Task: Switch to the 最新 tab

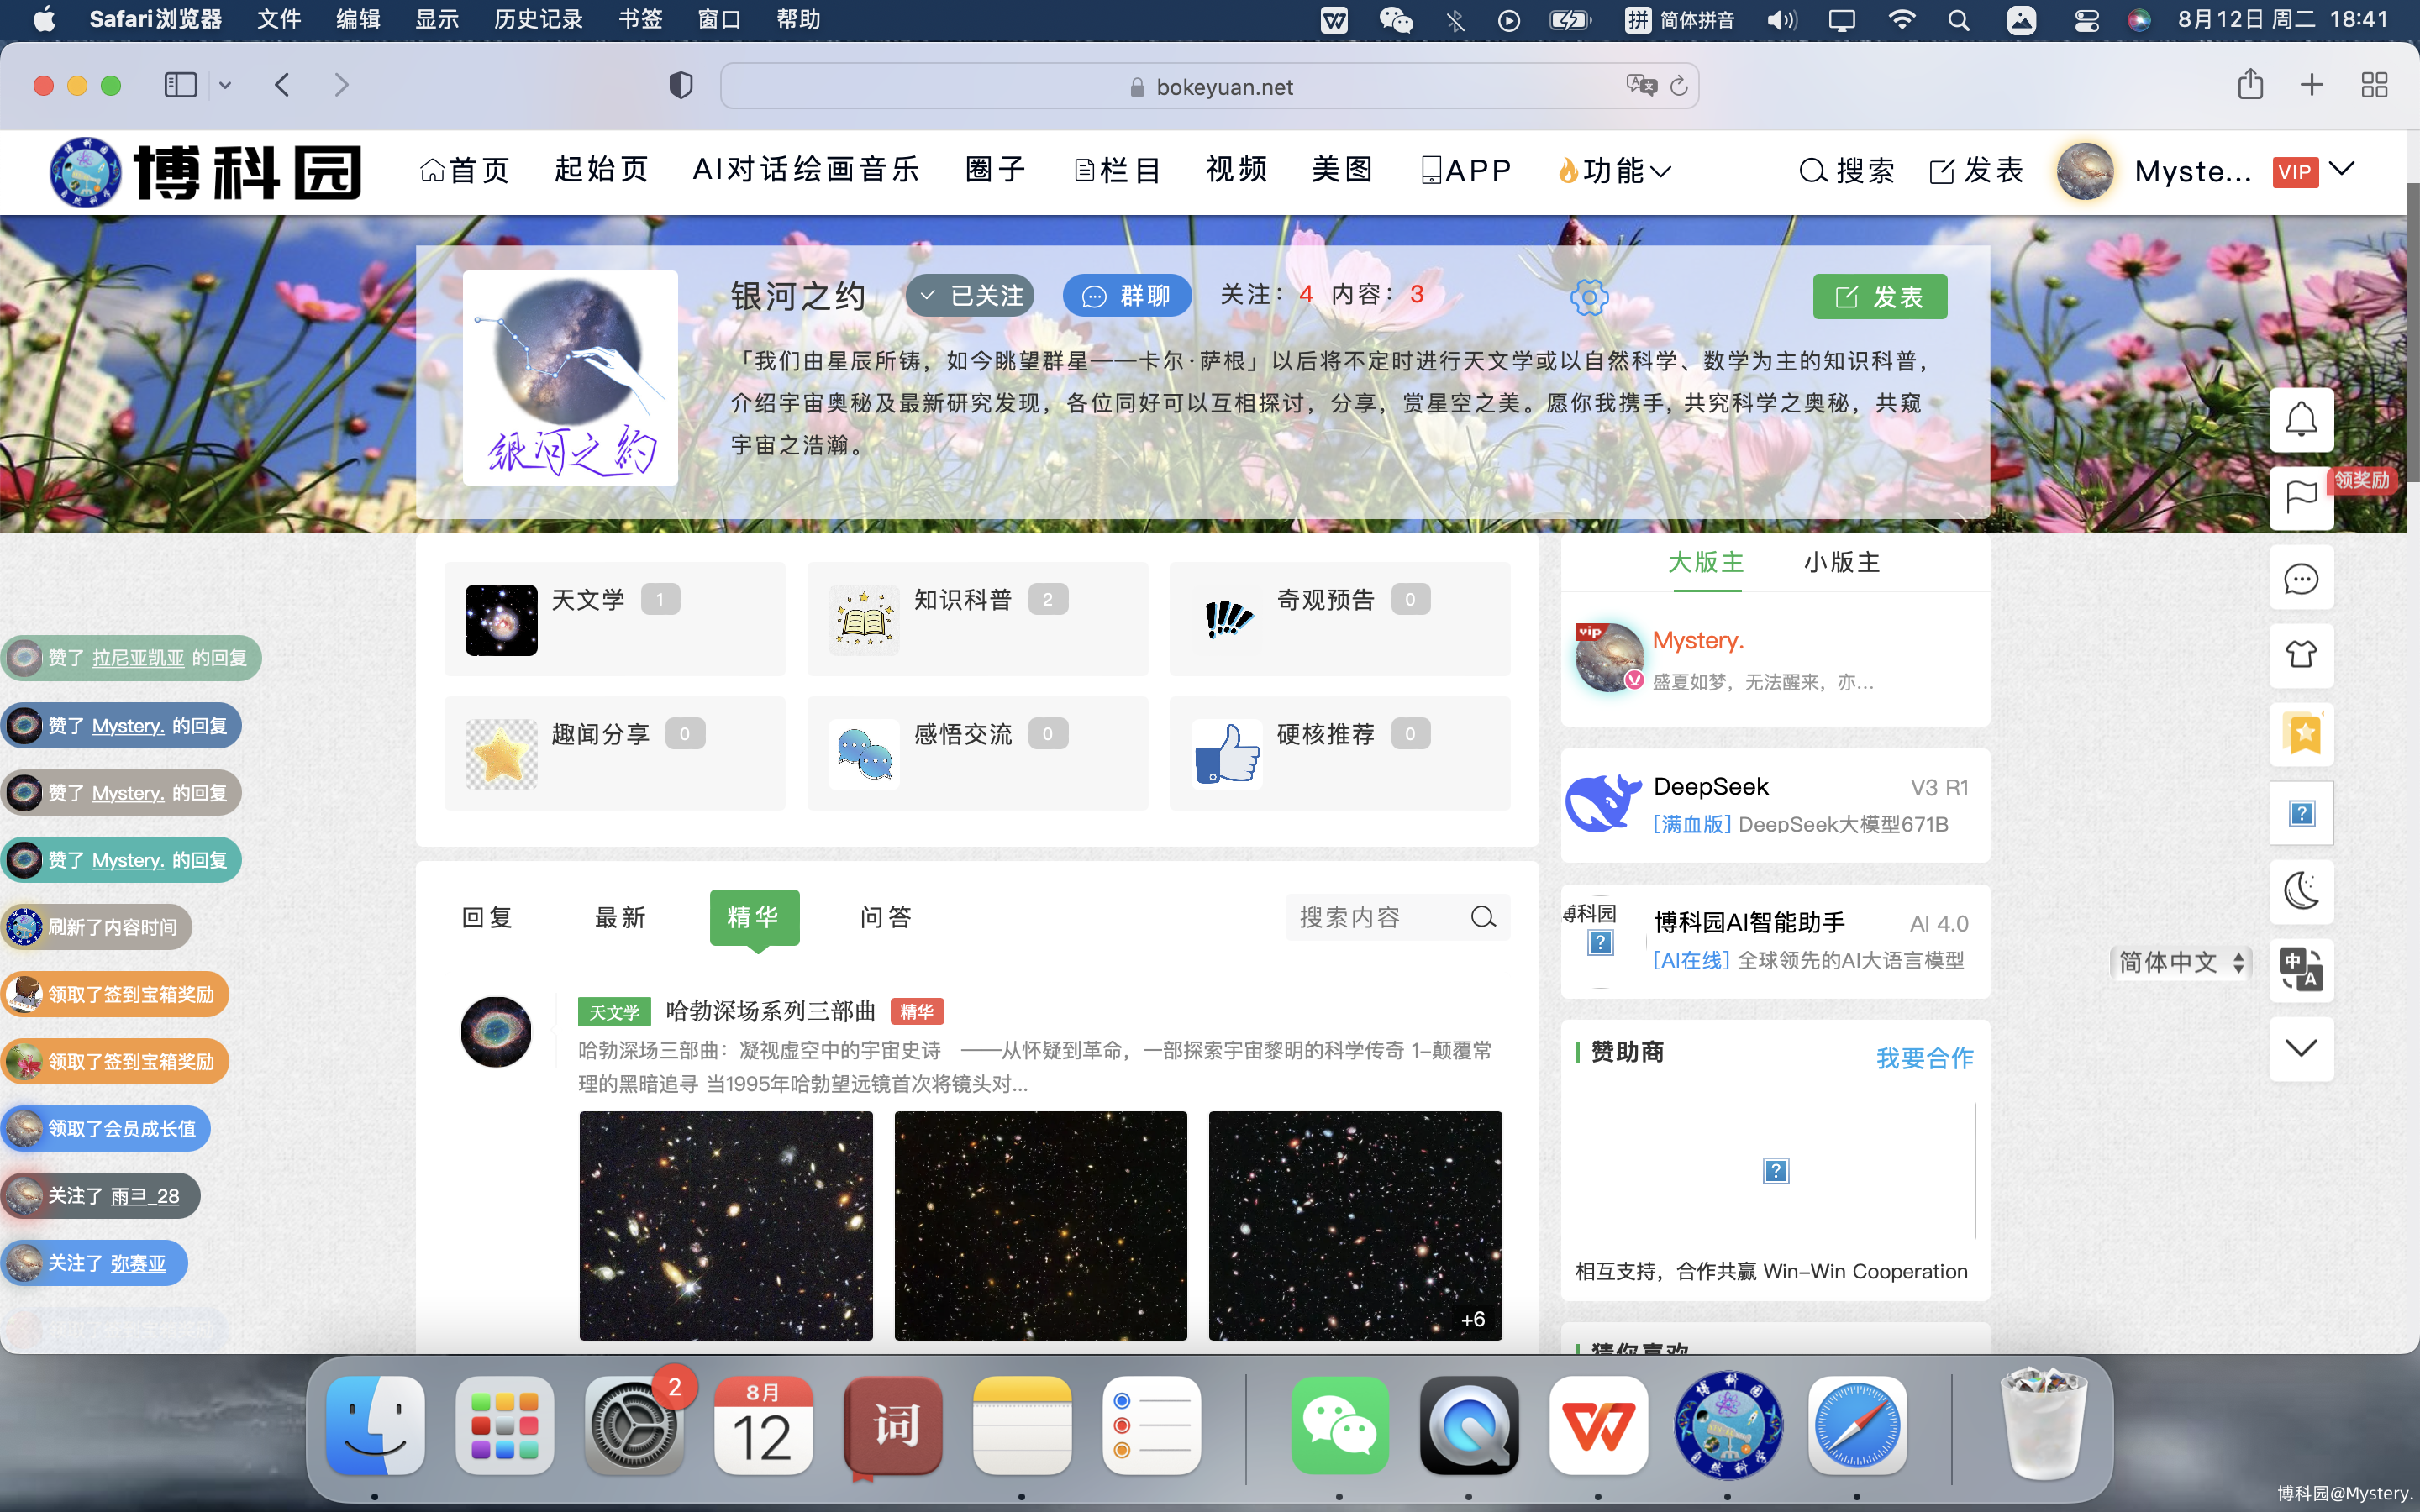Action: (620, 917)
